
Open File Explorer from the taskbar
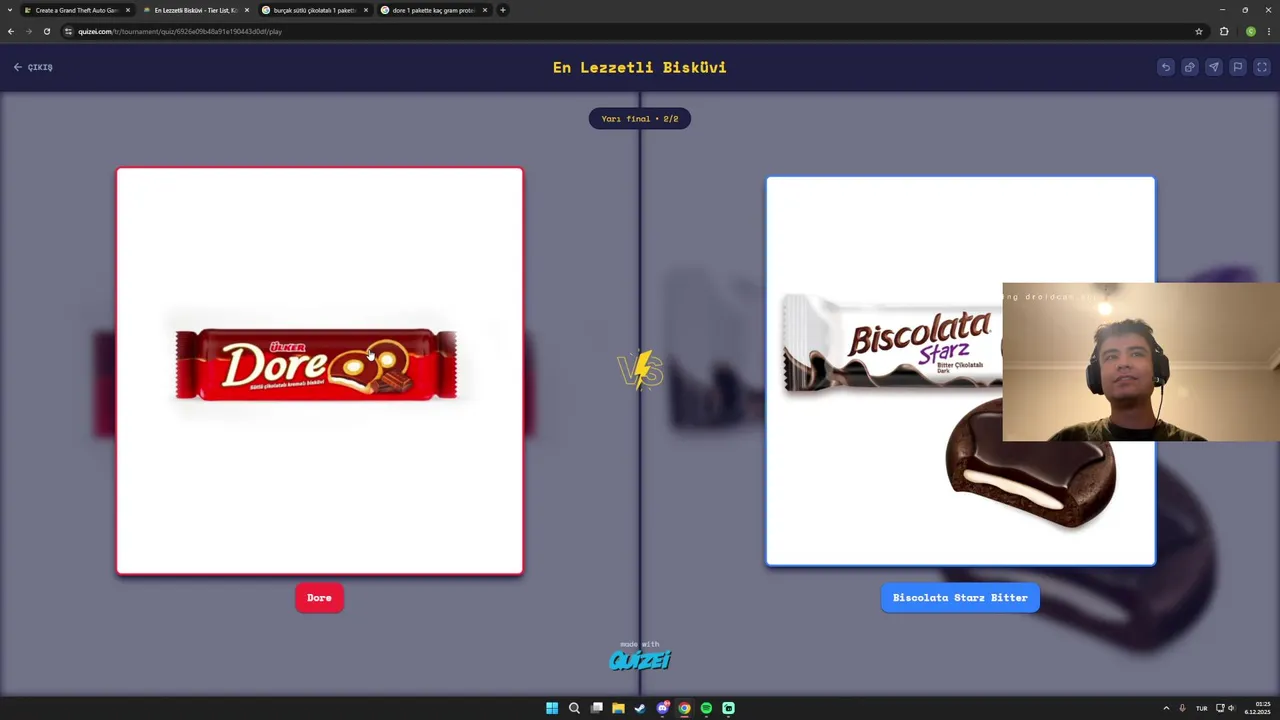(x=618, y=708)
